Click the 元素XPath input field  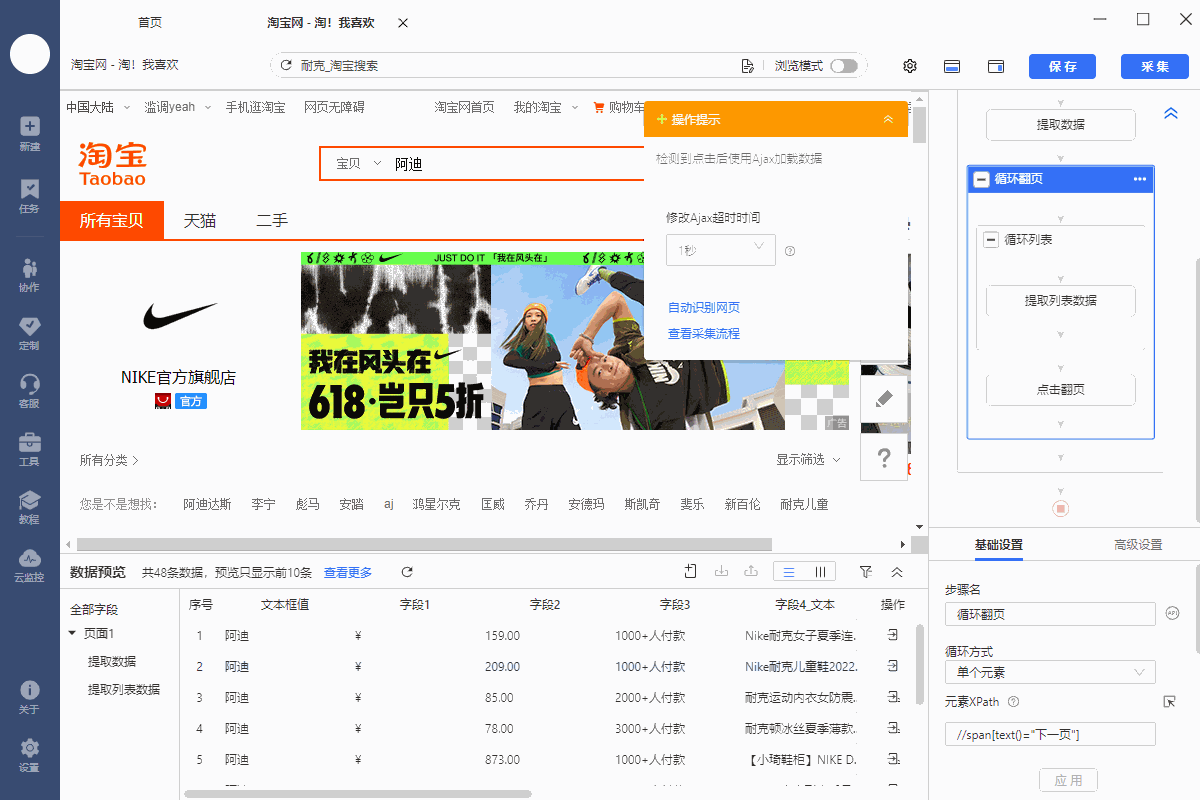pyautogui.click(x=1050, y=735)
